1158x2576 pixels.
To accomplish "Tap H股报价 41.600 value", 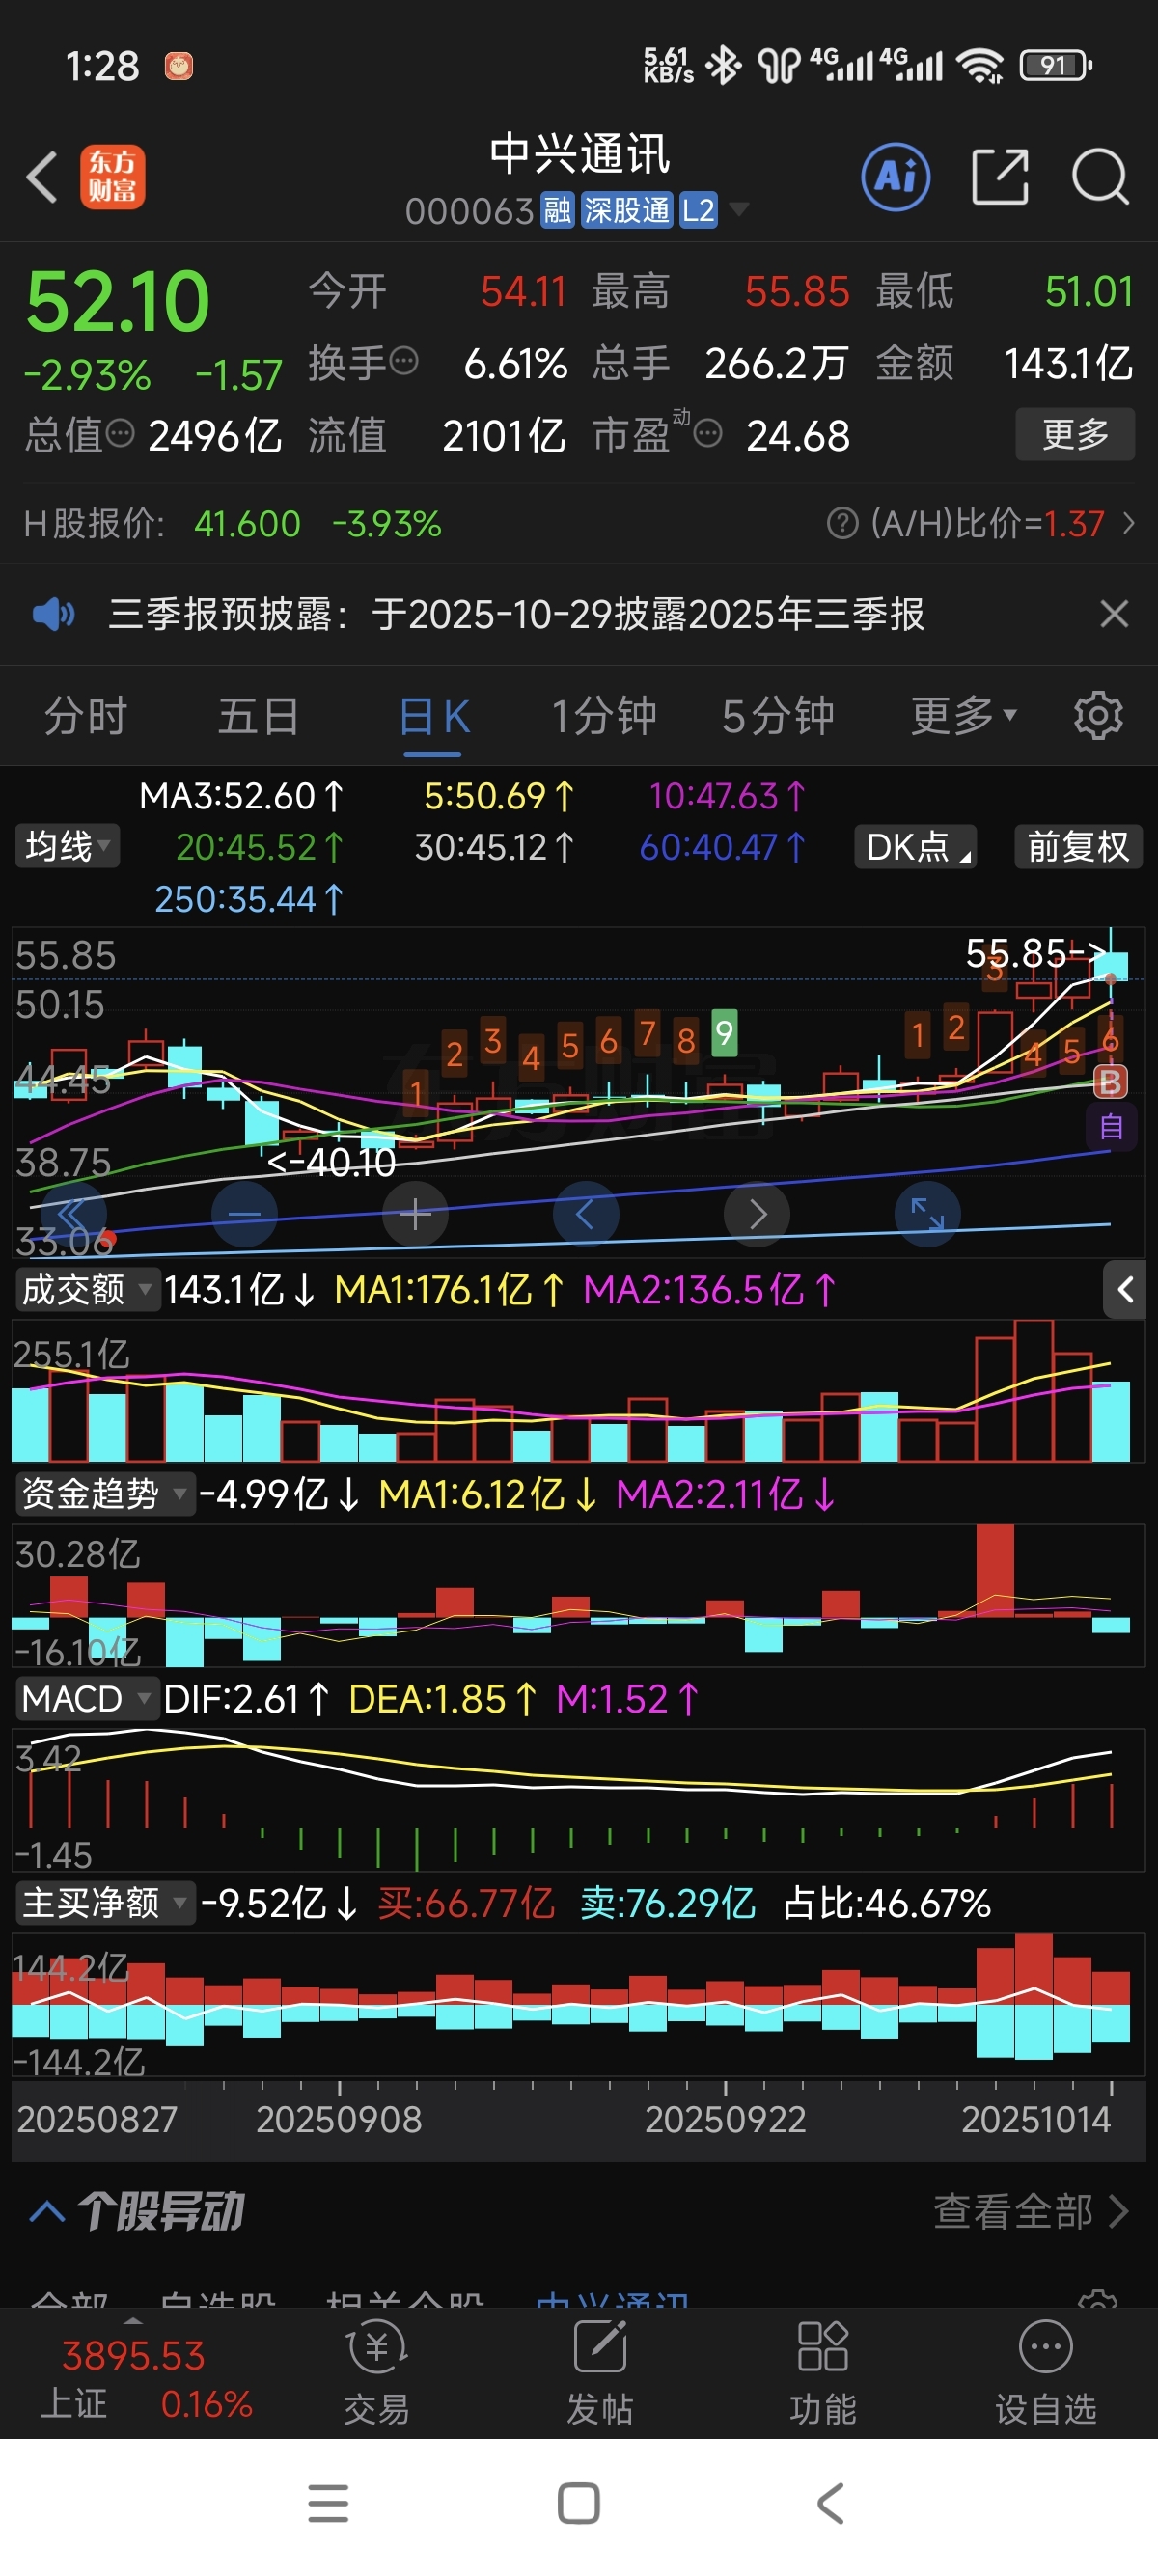I will coord(247,523).
